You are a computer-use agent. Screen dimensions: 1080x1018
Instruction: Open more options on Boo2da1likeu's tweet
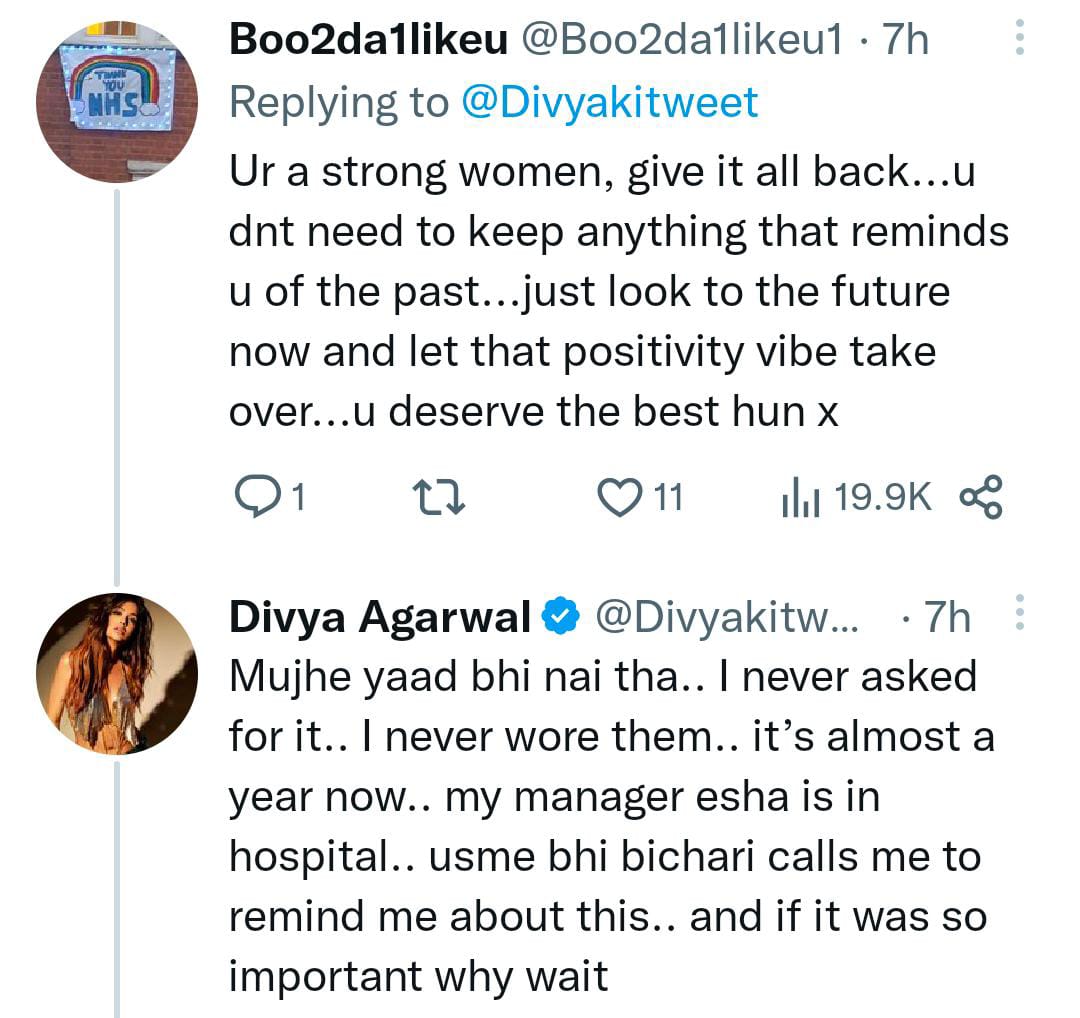tap(1019, 40)
